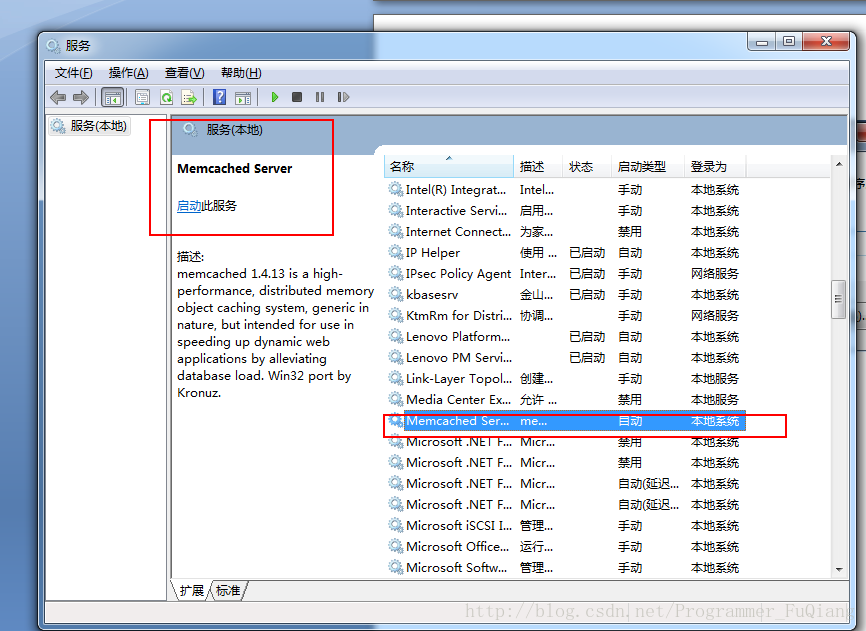The image size is (866, 631).
Task: Switch to the 扩展 tab
Action: click(191, 591)
